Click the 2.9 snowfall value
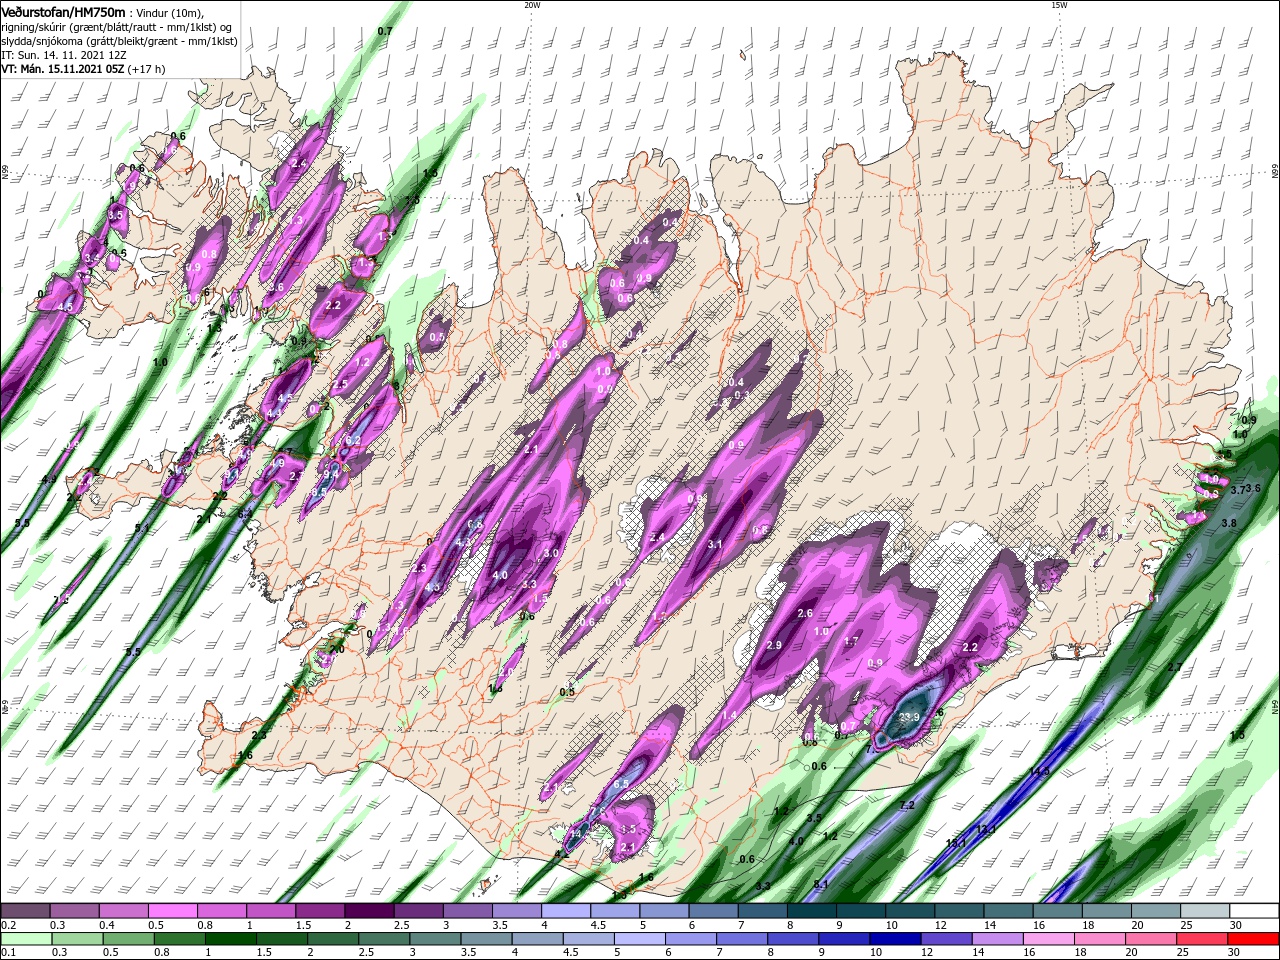The image size is (1280, 960). (x=773, y=645)
